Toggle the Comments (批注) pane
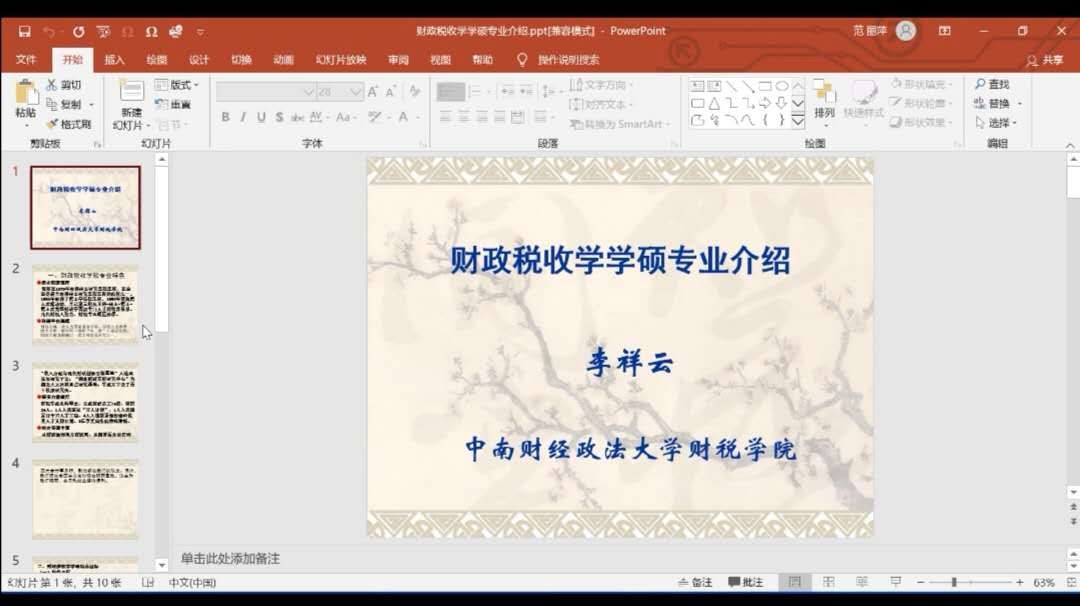 tap(746, 582)
